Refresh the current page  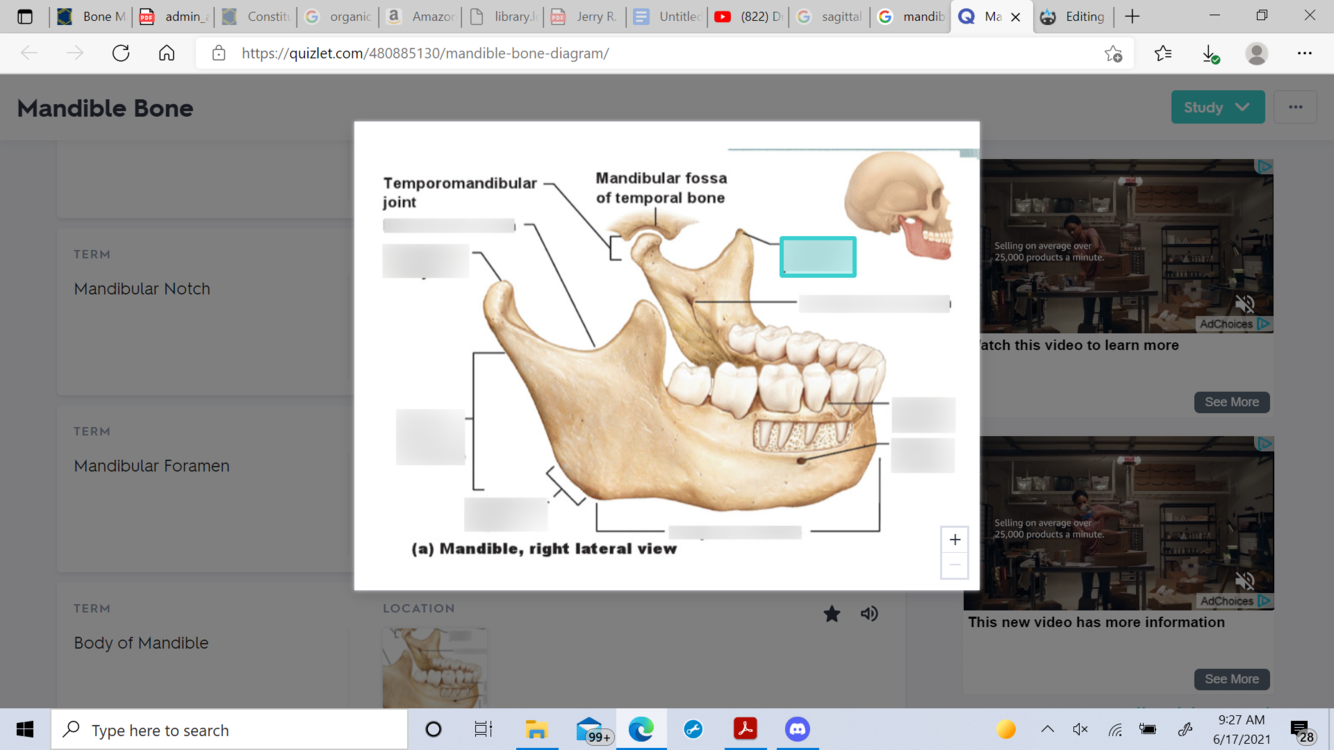tap(121, 53)
